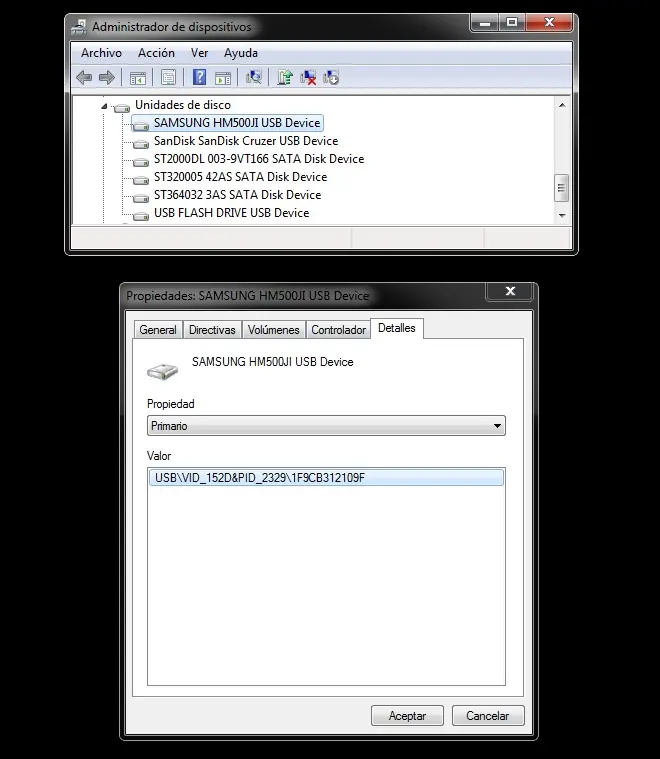Click the Unidades de disco category icon
This screenshot has width=660, height=759.
[122, 107]
